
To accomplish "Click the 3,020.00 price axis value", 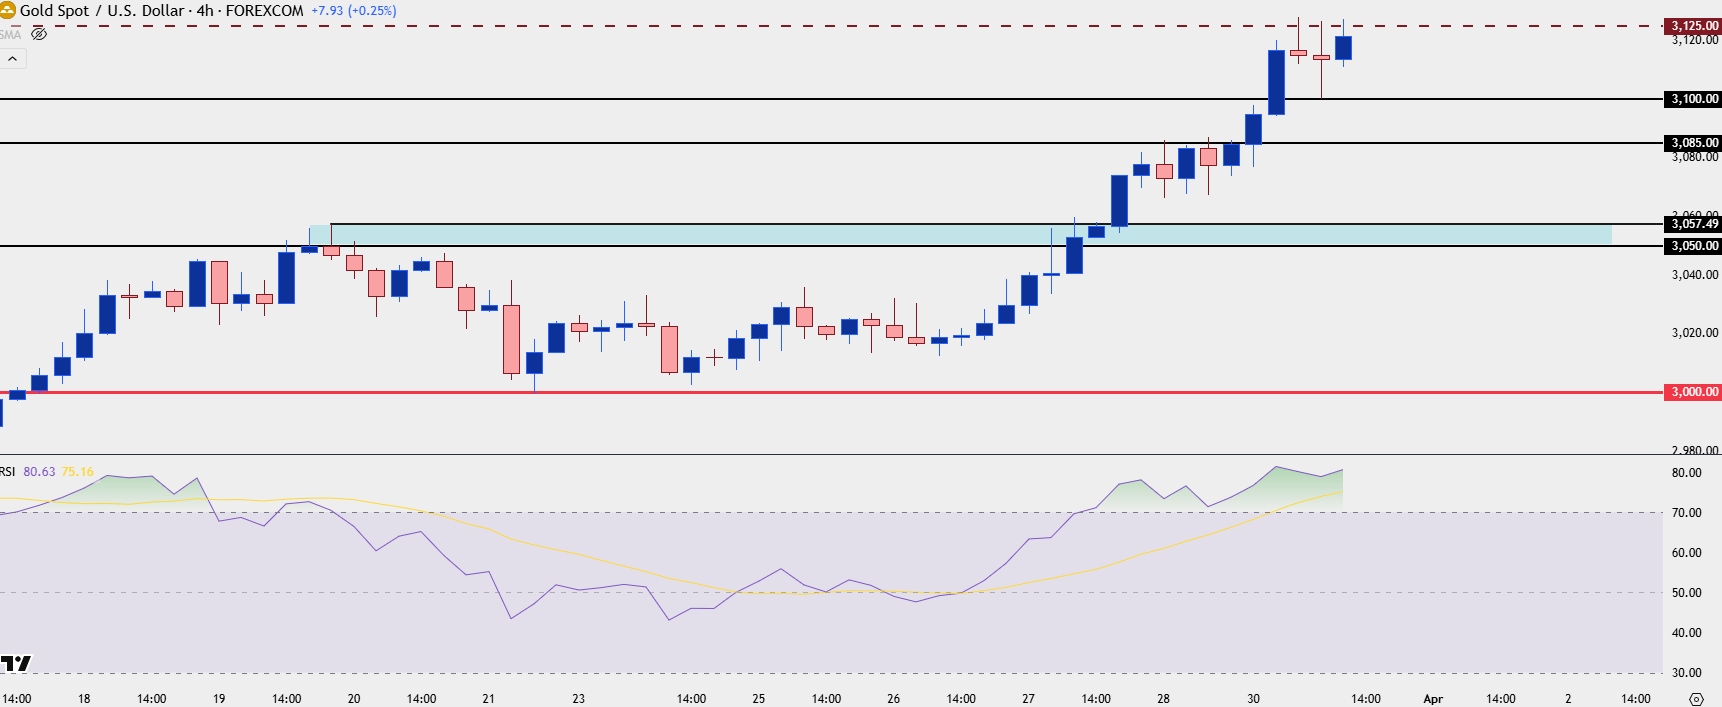I will click(x=1695, y=333).
